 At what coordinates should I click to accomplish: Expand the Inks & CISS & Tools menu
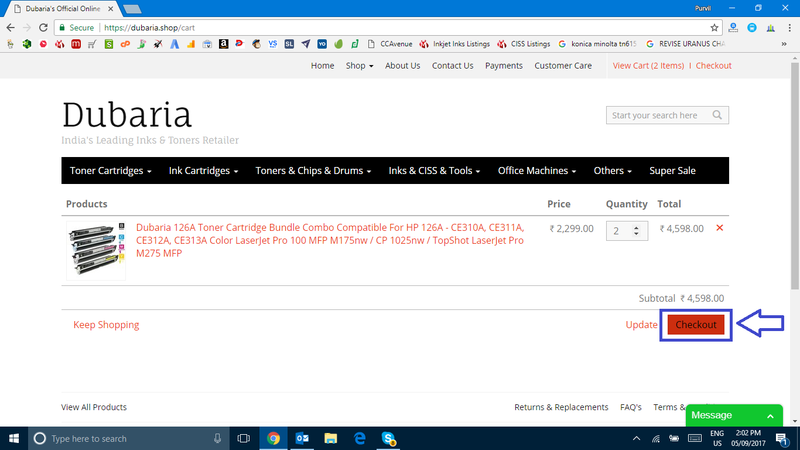tap(434, 170)
